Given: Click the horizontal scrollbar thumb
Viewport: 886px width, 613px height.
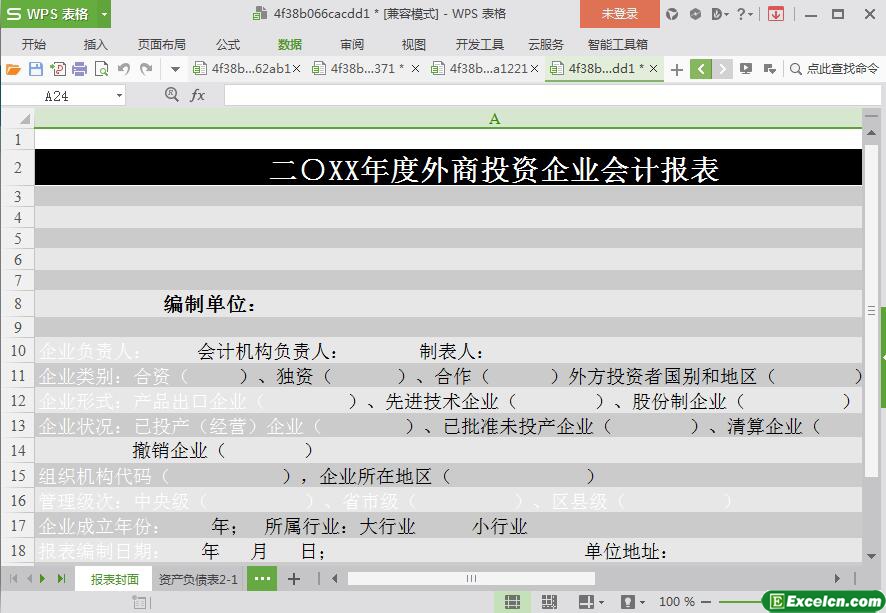Looking at the screenshot, I should (x=471, y=579).
